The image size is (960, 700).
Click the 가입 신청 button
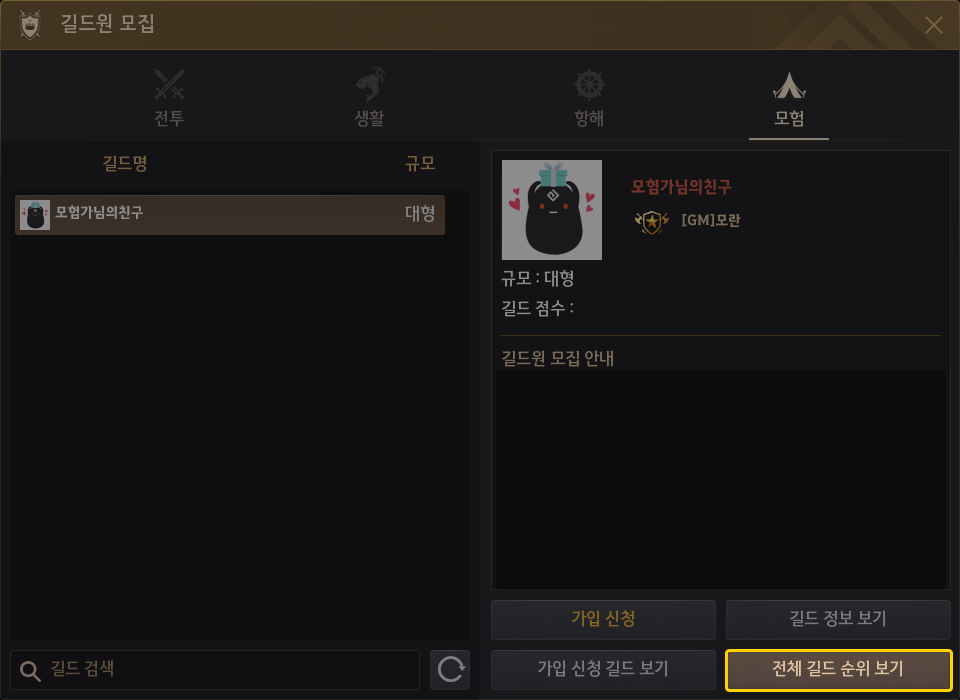tap(603, 619)
